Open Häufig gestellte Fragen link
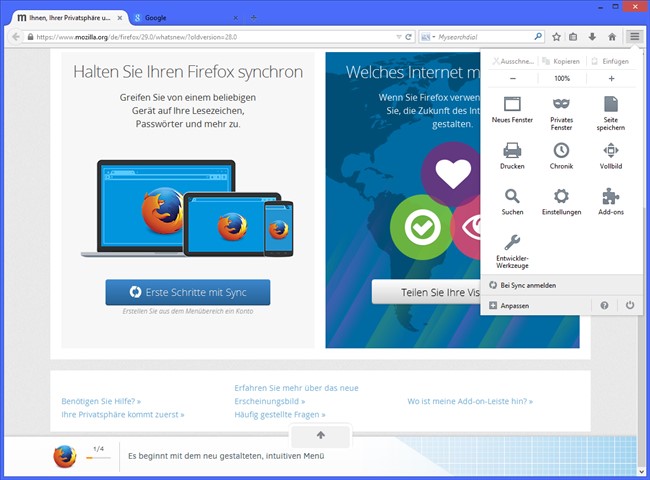 pos(280,415)
